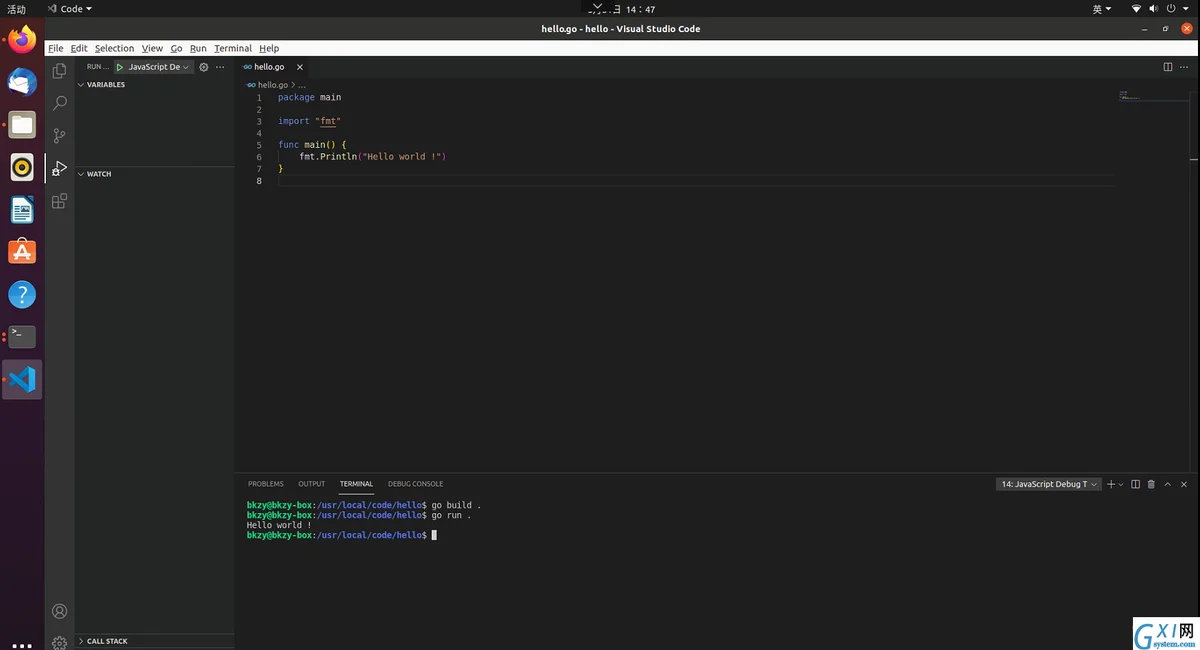Open the Code application menu in top bar

(68, 9)
